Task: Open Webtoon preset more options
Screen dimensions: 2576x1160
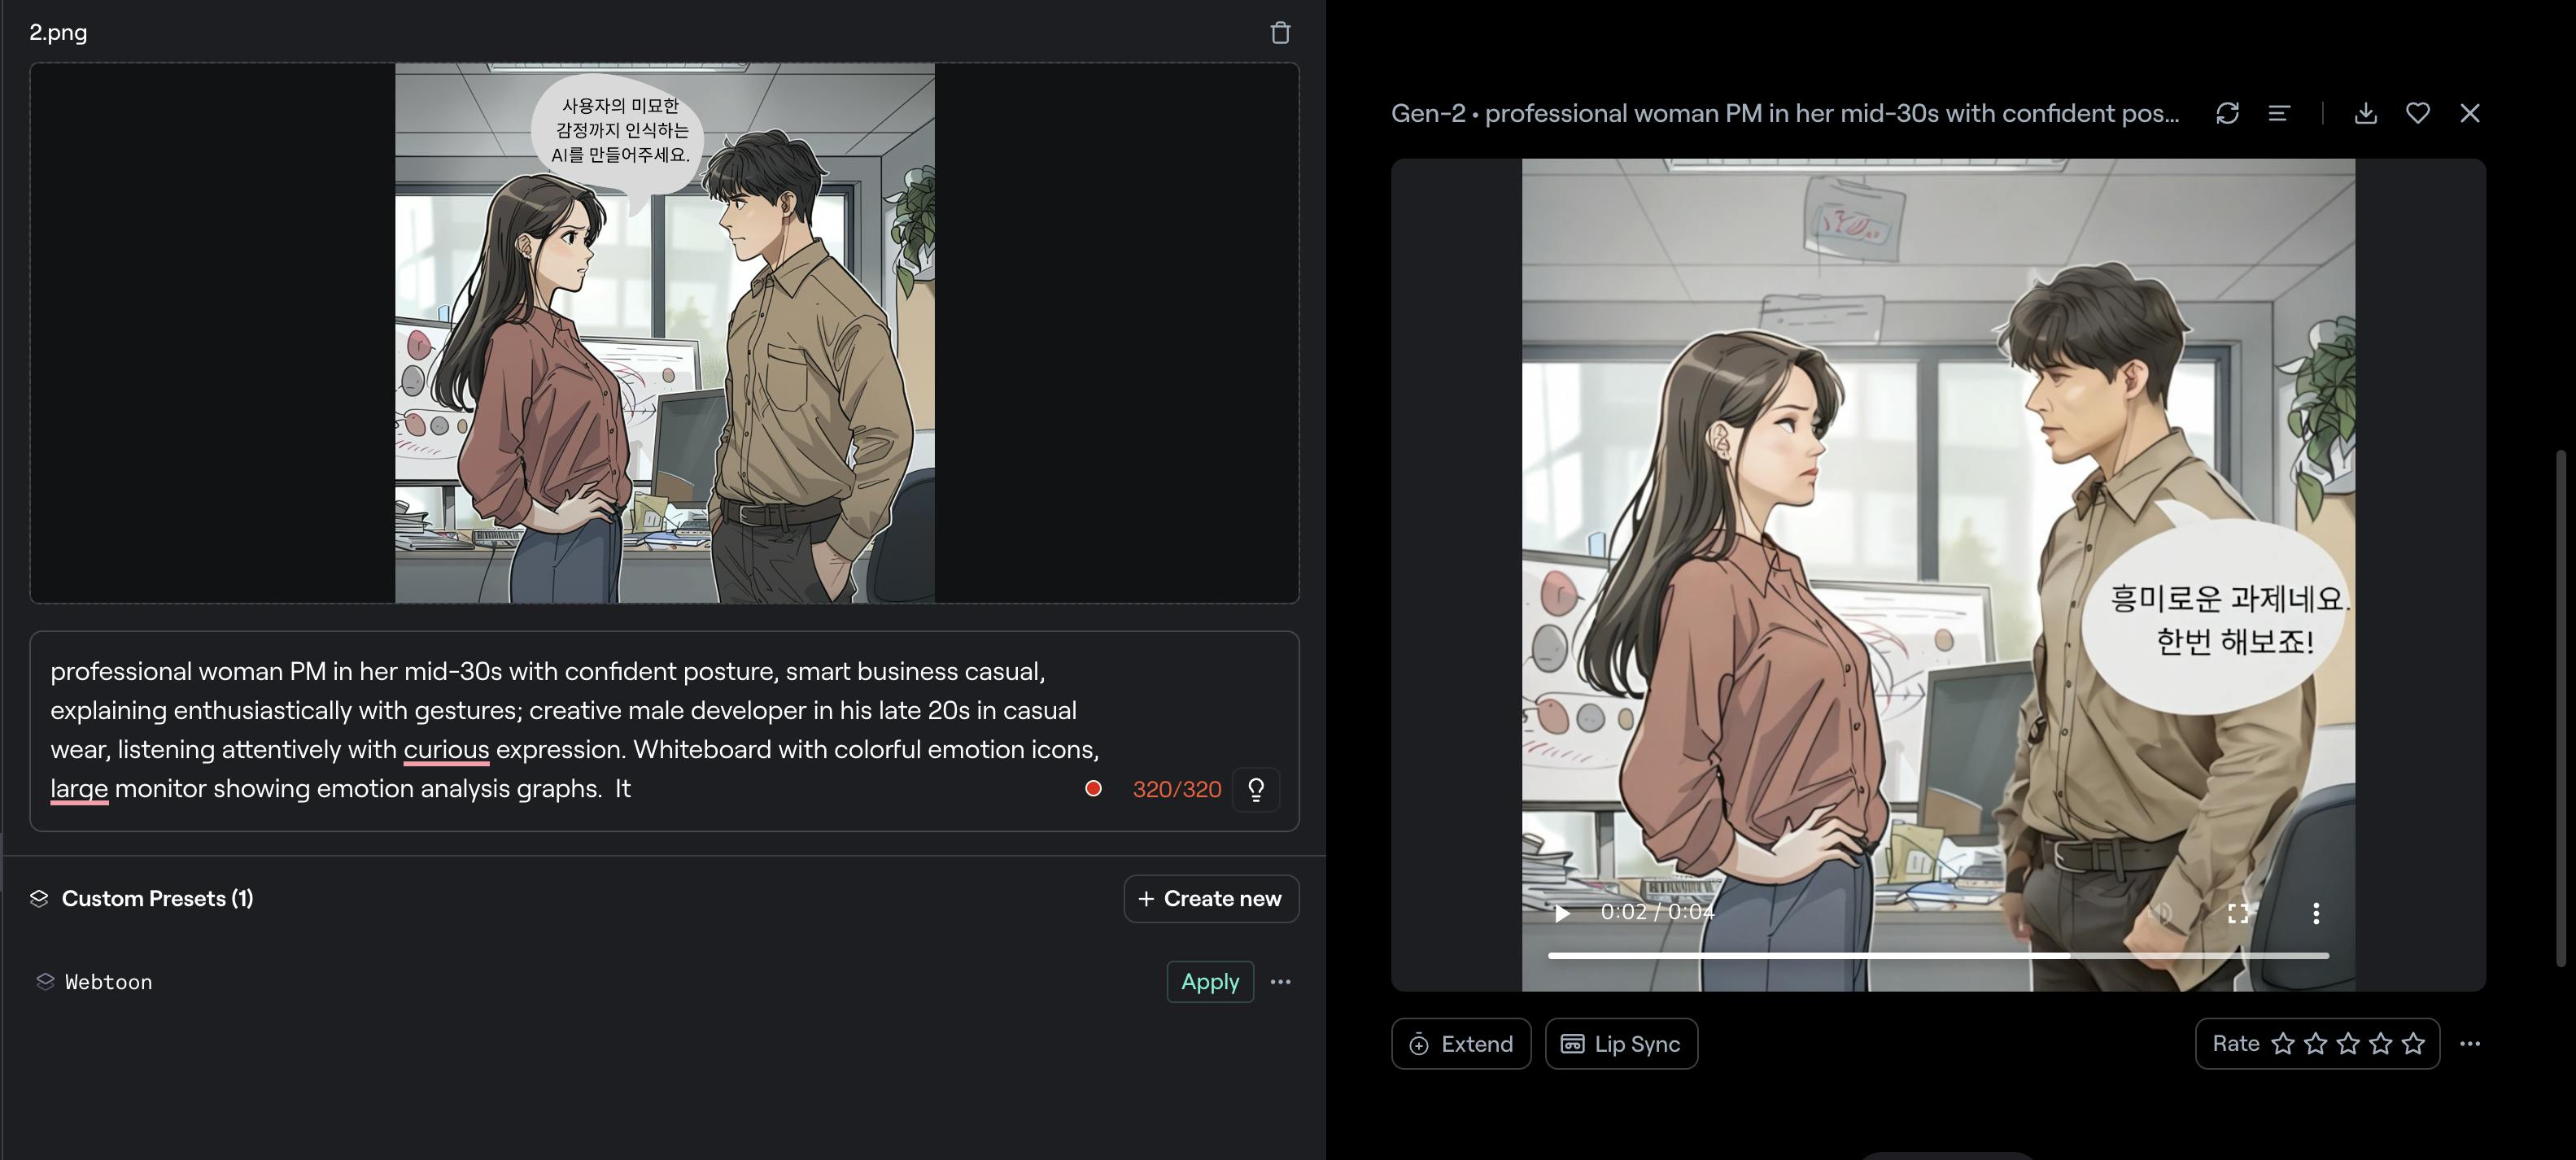Action: click(1280, 982)
